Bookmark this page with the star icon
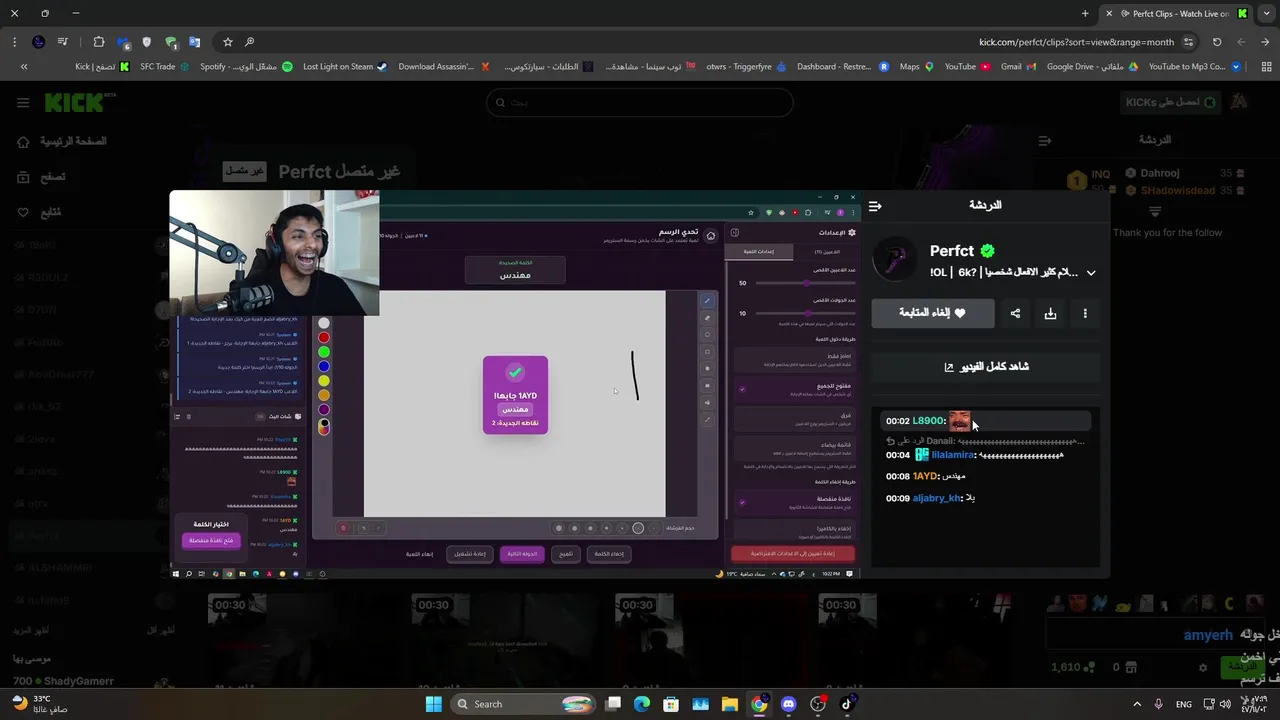Viewport: 1280px width, 720px height. coord(228,42)
